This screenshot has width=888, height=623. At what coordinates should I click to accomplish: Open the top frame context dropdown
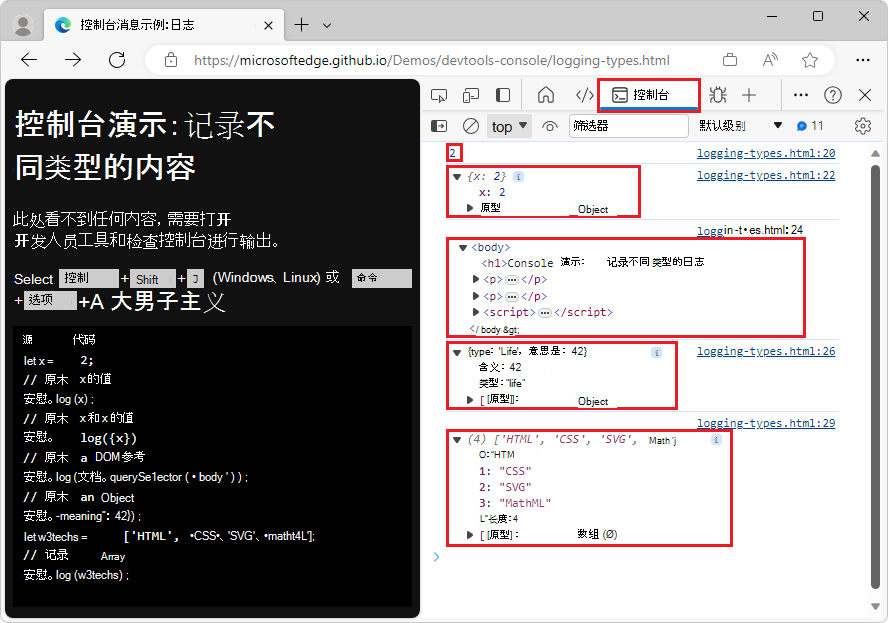(x=508, y=125)
